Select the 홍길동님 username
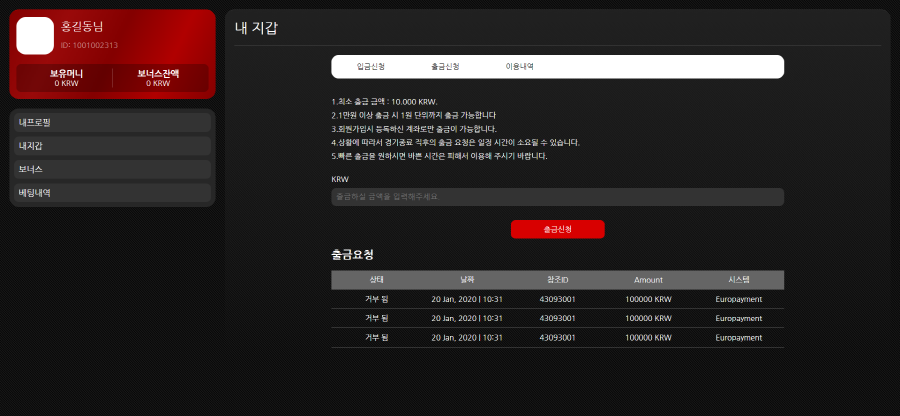900x416 pixels. point(82,27)
